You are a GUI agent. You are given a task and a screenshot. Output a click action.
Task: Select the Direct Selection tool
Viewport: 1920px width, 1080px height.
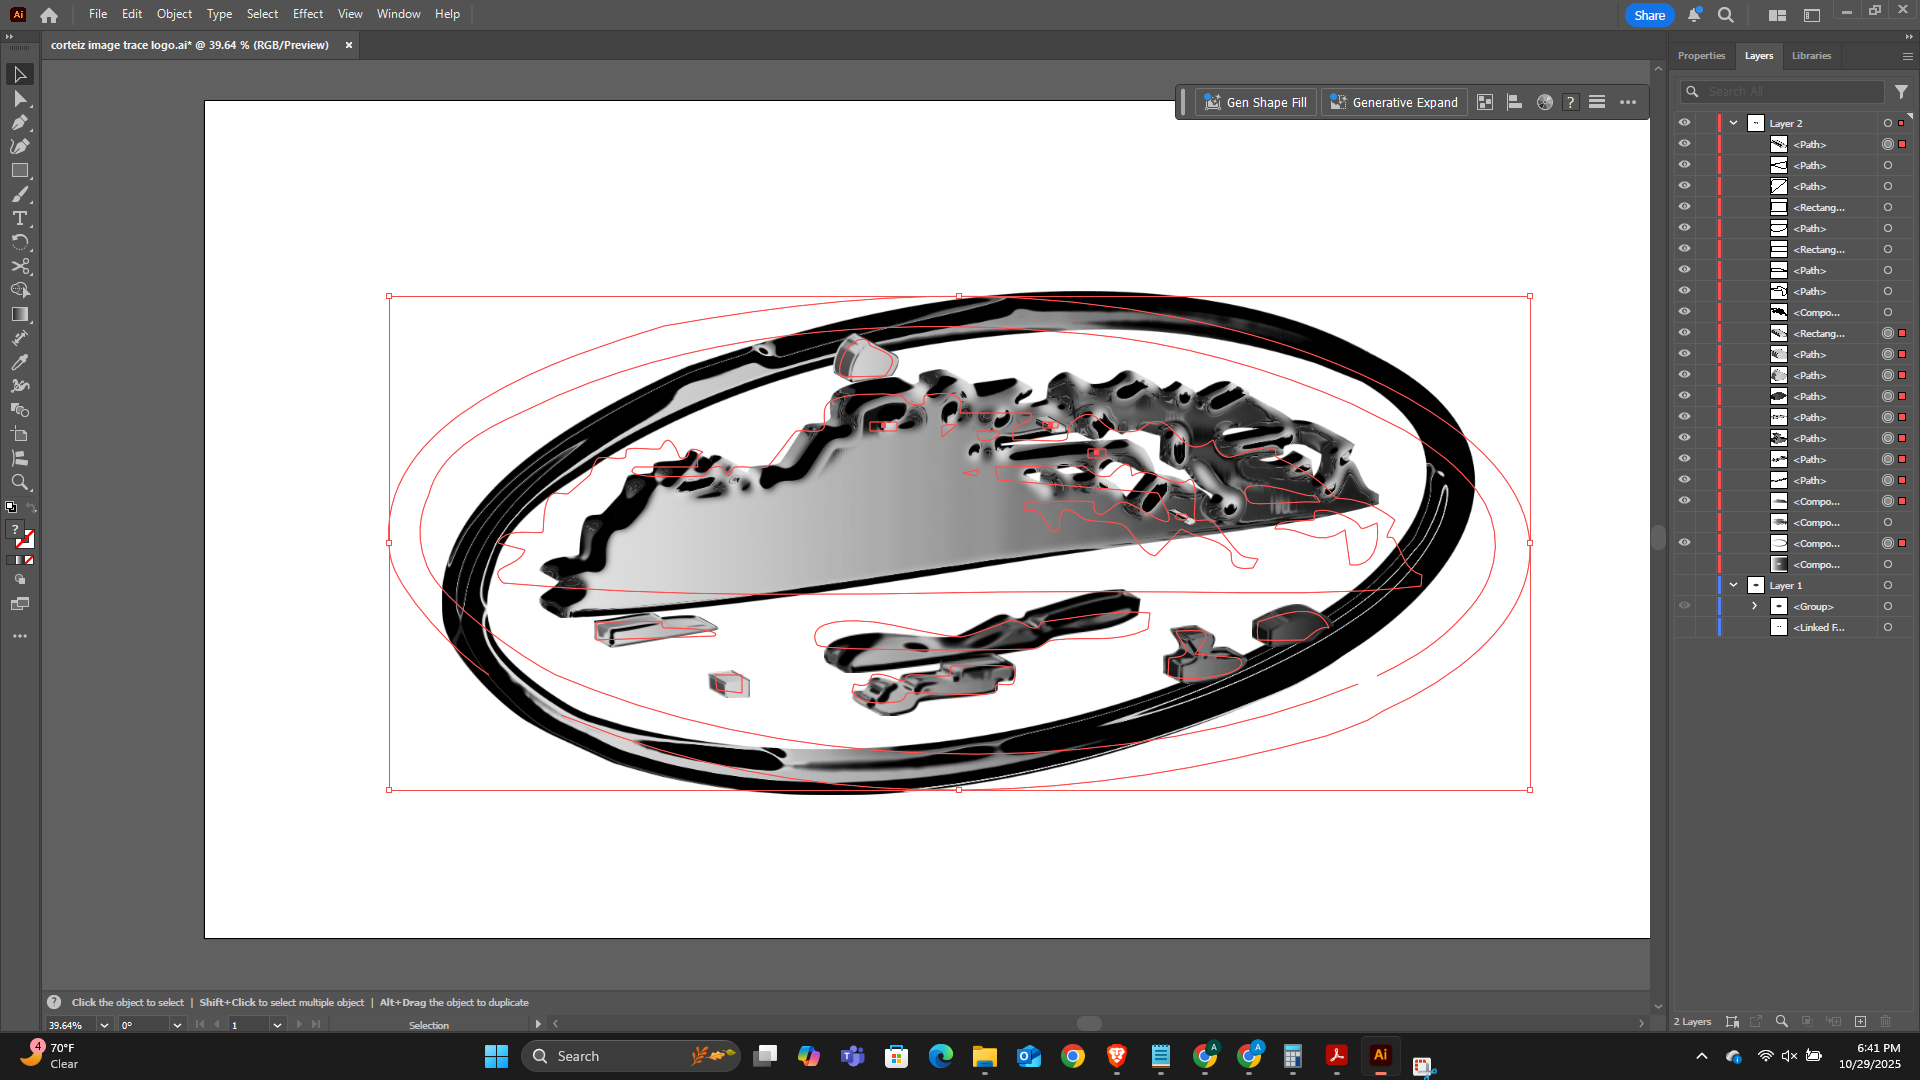pyautogui.click(x=20, y=99)
